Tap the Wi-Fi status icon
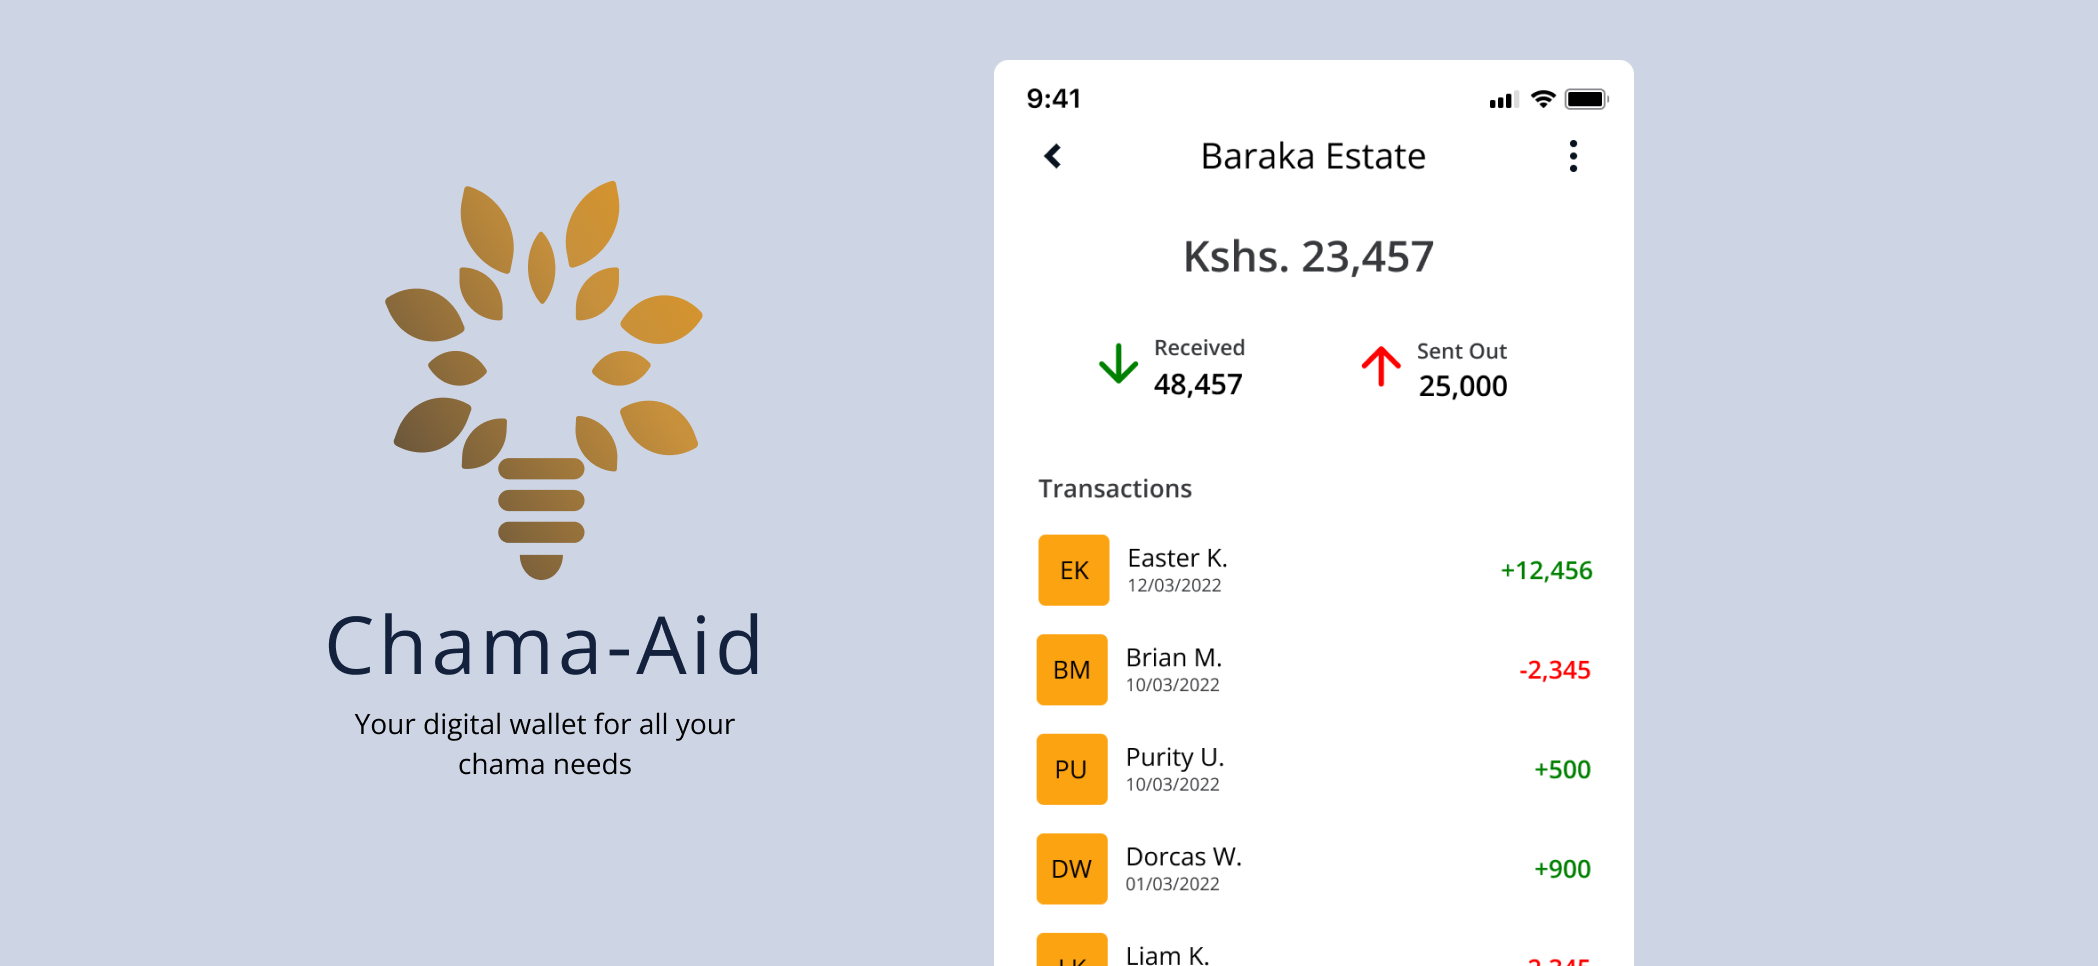Screen dimensions: 2098x966 coord(1543,99)
